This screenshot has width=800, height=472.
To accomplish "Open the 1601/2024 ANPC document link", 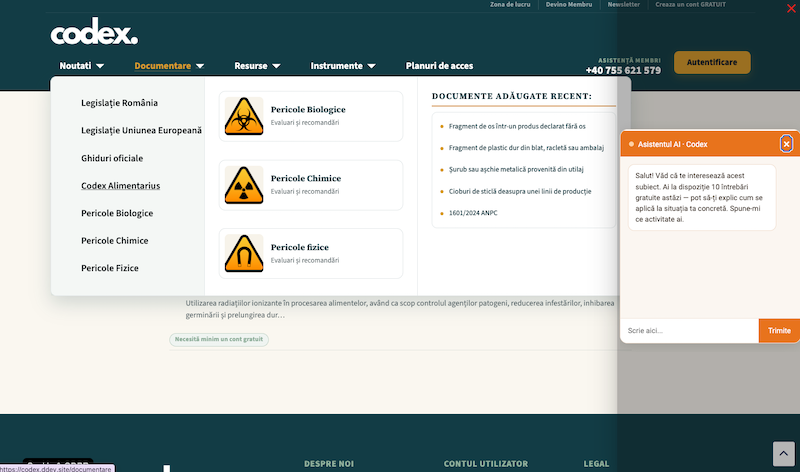I will [x=473, y=213].
